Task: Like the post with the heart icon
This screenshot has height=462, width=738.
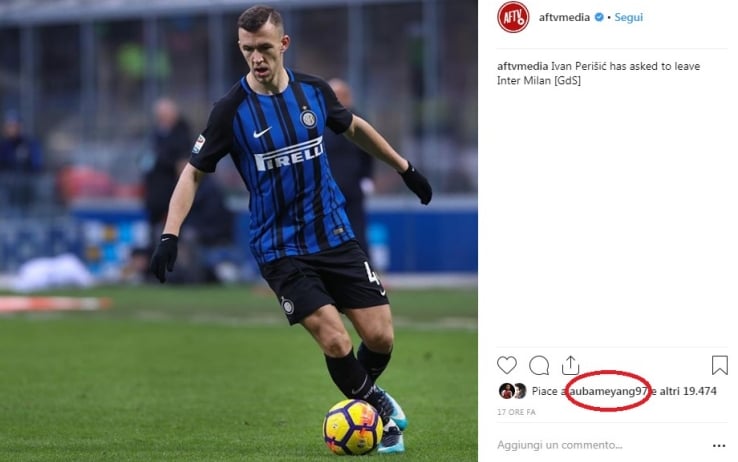Action: [507, 365]
